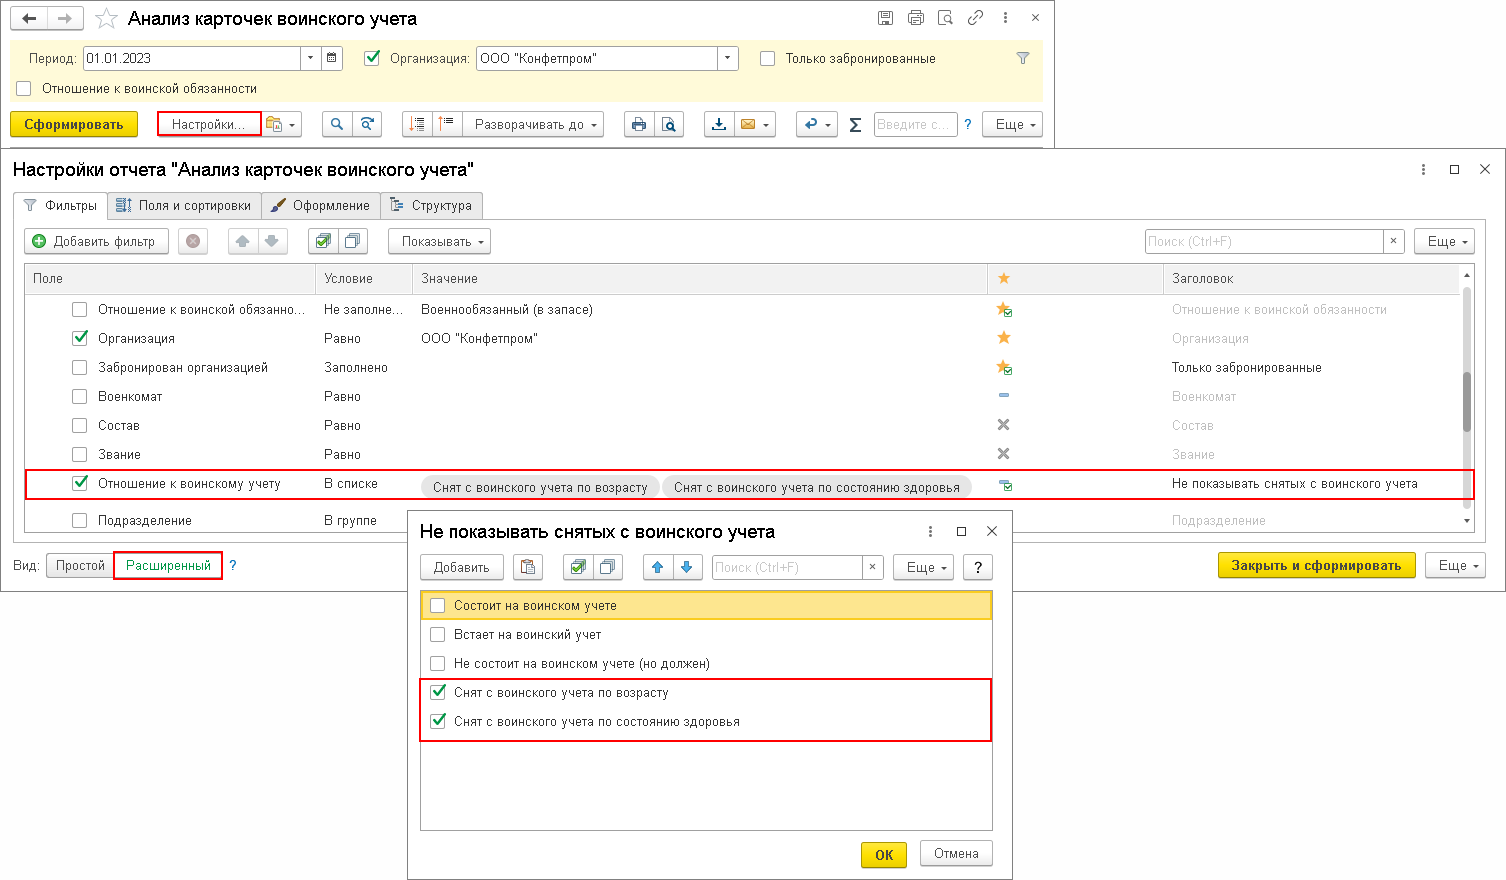Uncheck the Организация filter row checkbox
This screenshot has width=1506, height=880.
click(x=80, y=338)
